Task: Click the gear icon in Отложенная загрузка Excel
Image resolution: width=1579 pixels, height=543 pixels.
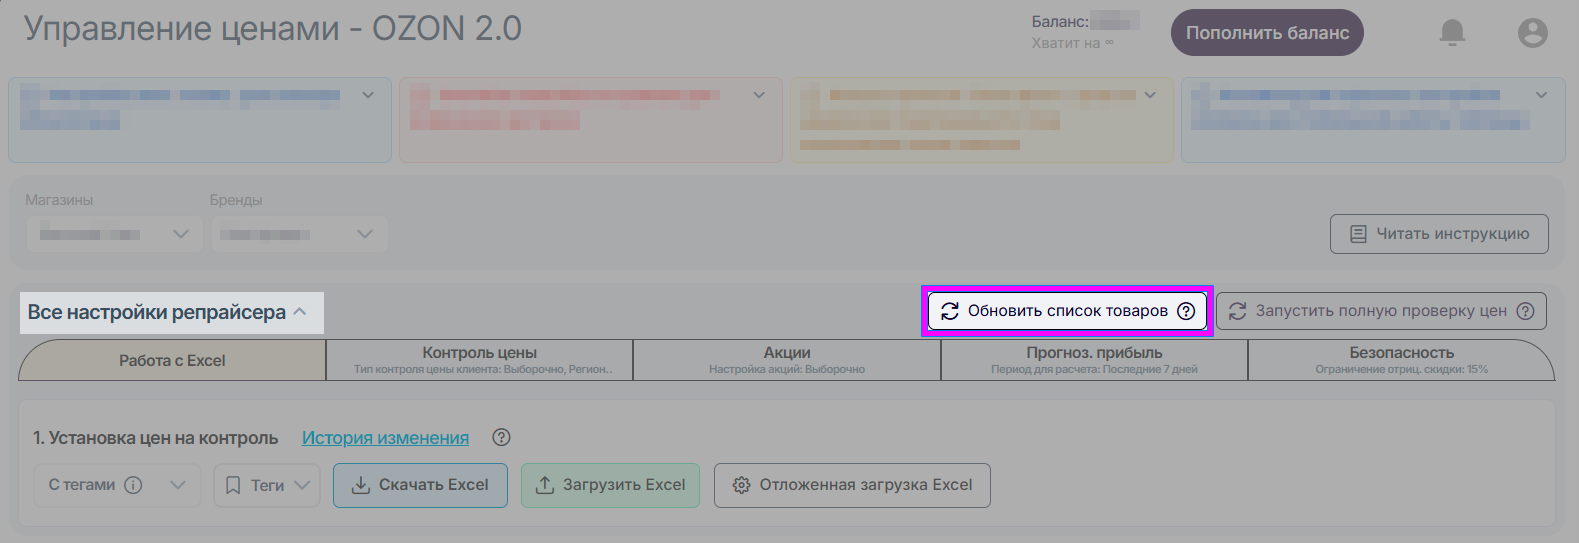Action: pyautogui.click(x=741, y=485)
